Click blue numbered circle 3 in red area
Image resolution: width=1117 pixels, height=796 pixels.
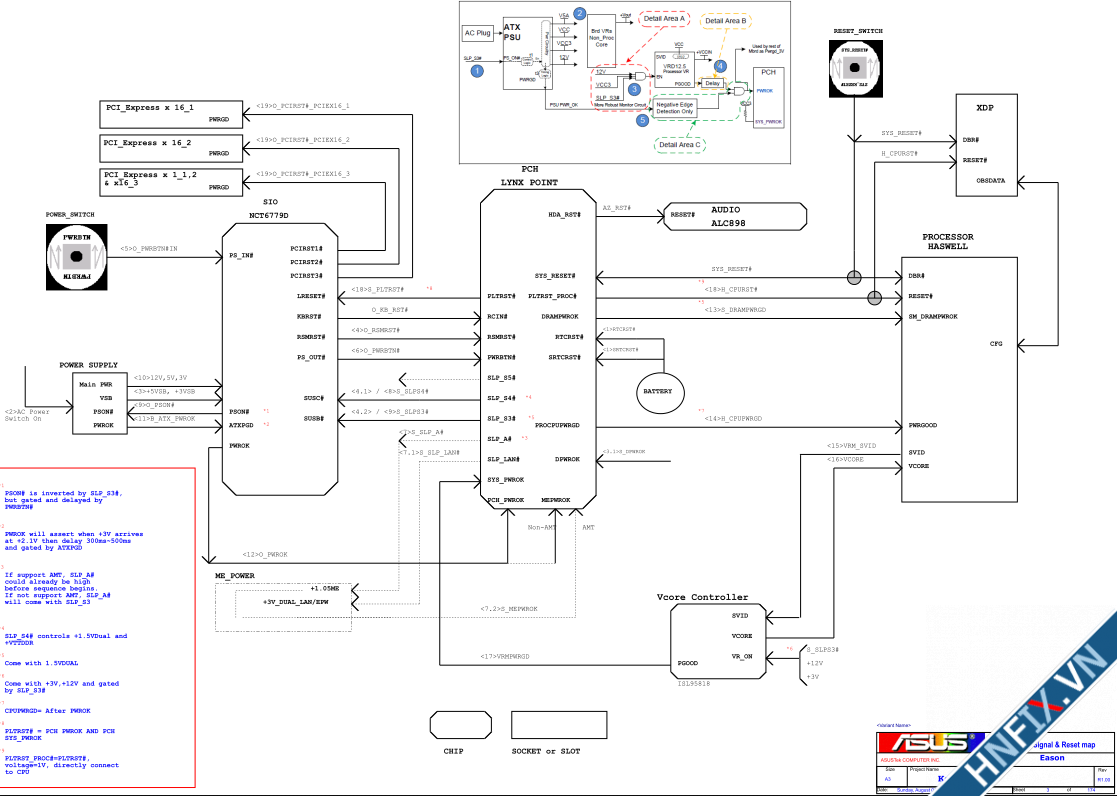coord(634,89)
